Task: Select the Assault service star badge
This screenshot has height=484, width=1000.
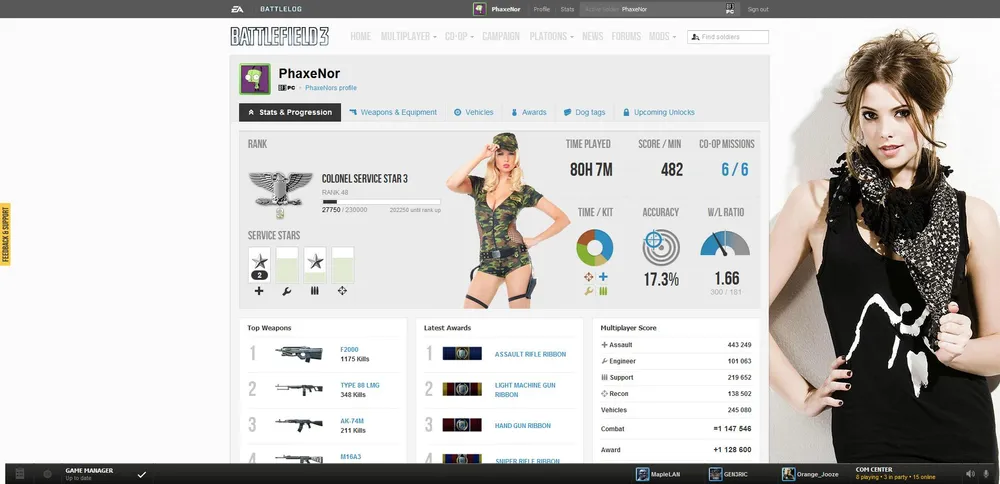Action: pyautogui.click(x=259, y=262)
